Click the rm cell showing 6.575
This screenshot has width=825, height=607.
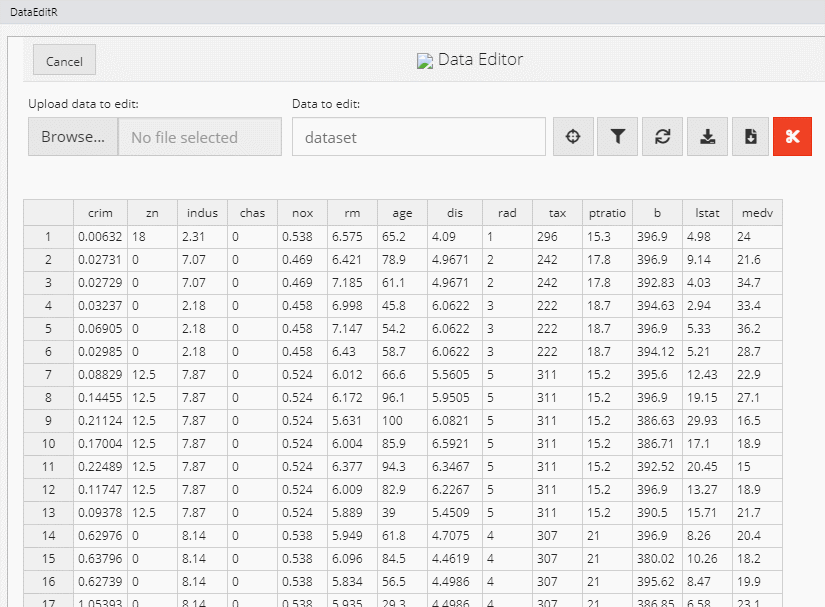352,237
